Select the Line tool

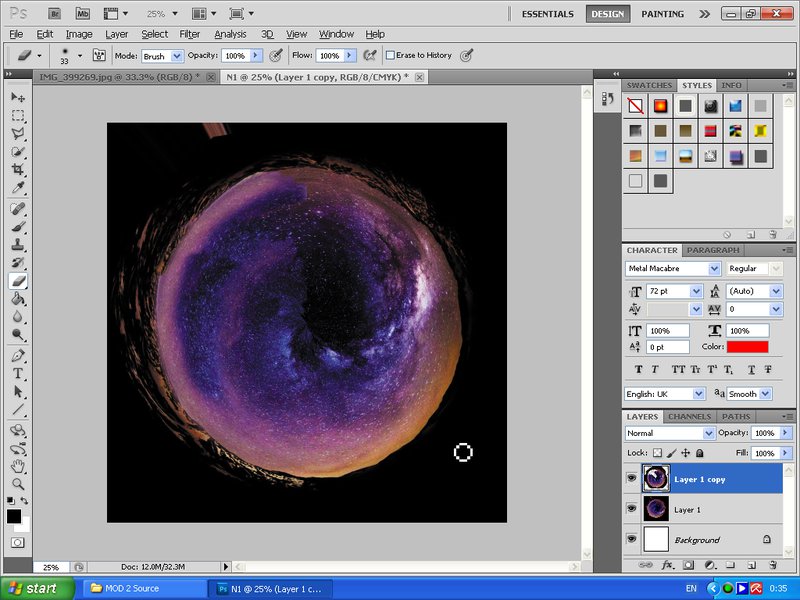click(18, 410)
